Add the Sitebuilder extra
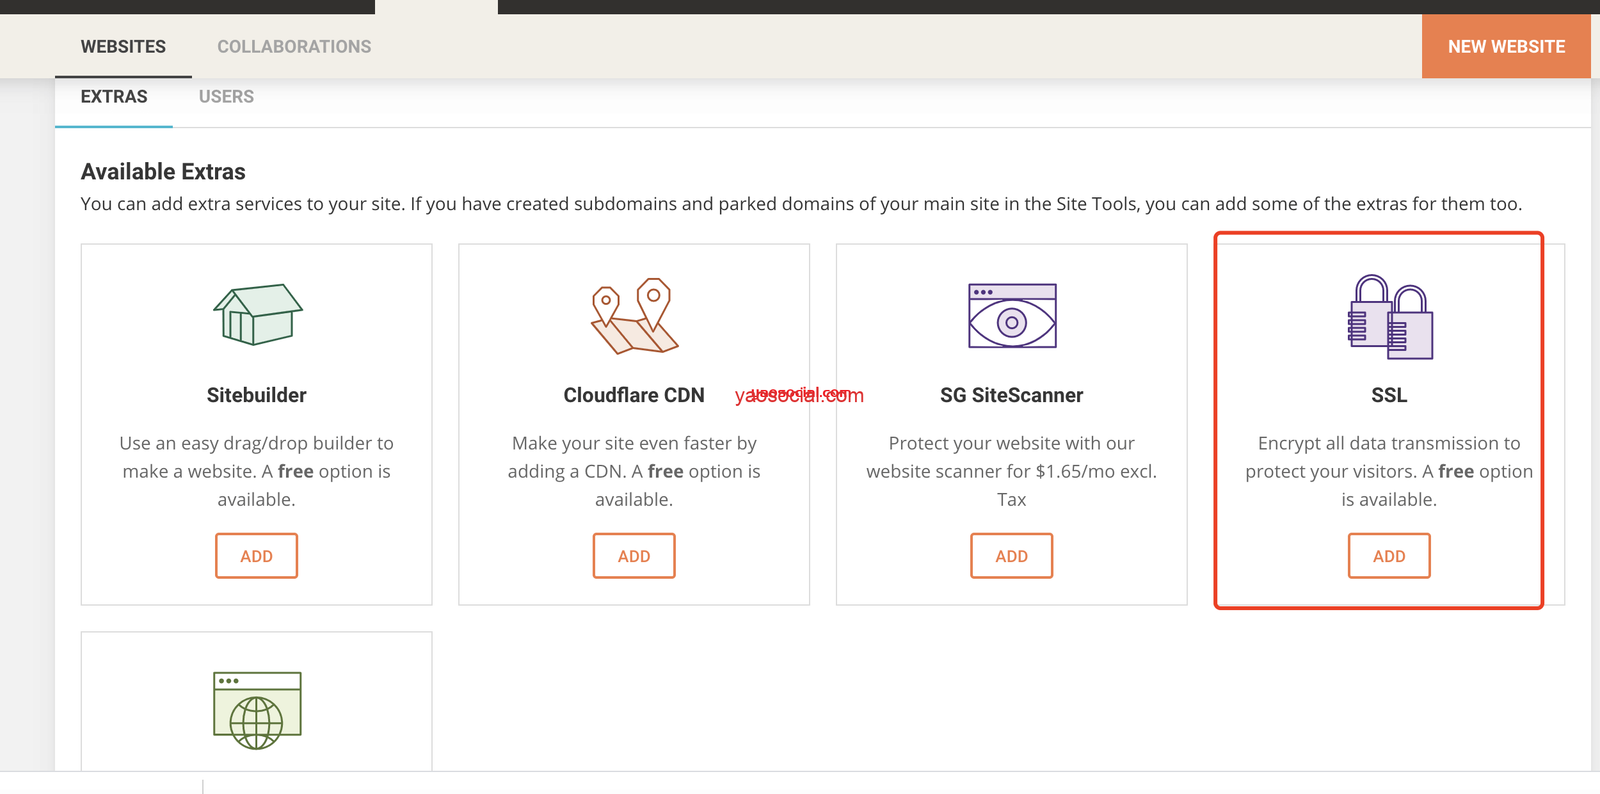This screenshot has width=1600, height=794. click(256, 556)
